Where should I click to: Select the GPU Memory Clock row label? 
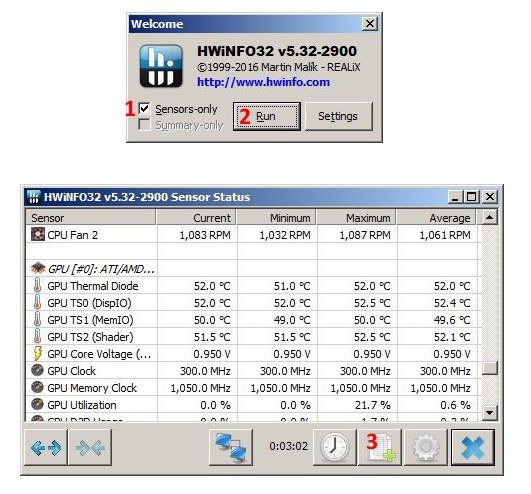(x=92, y=388)
